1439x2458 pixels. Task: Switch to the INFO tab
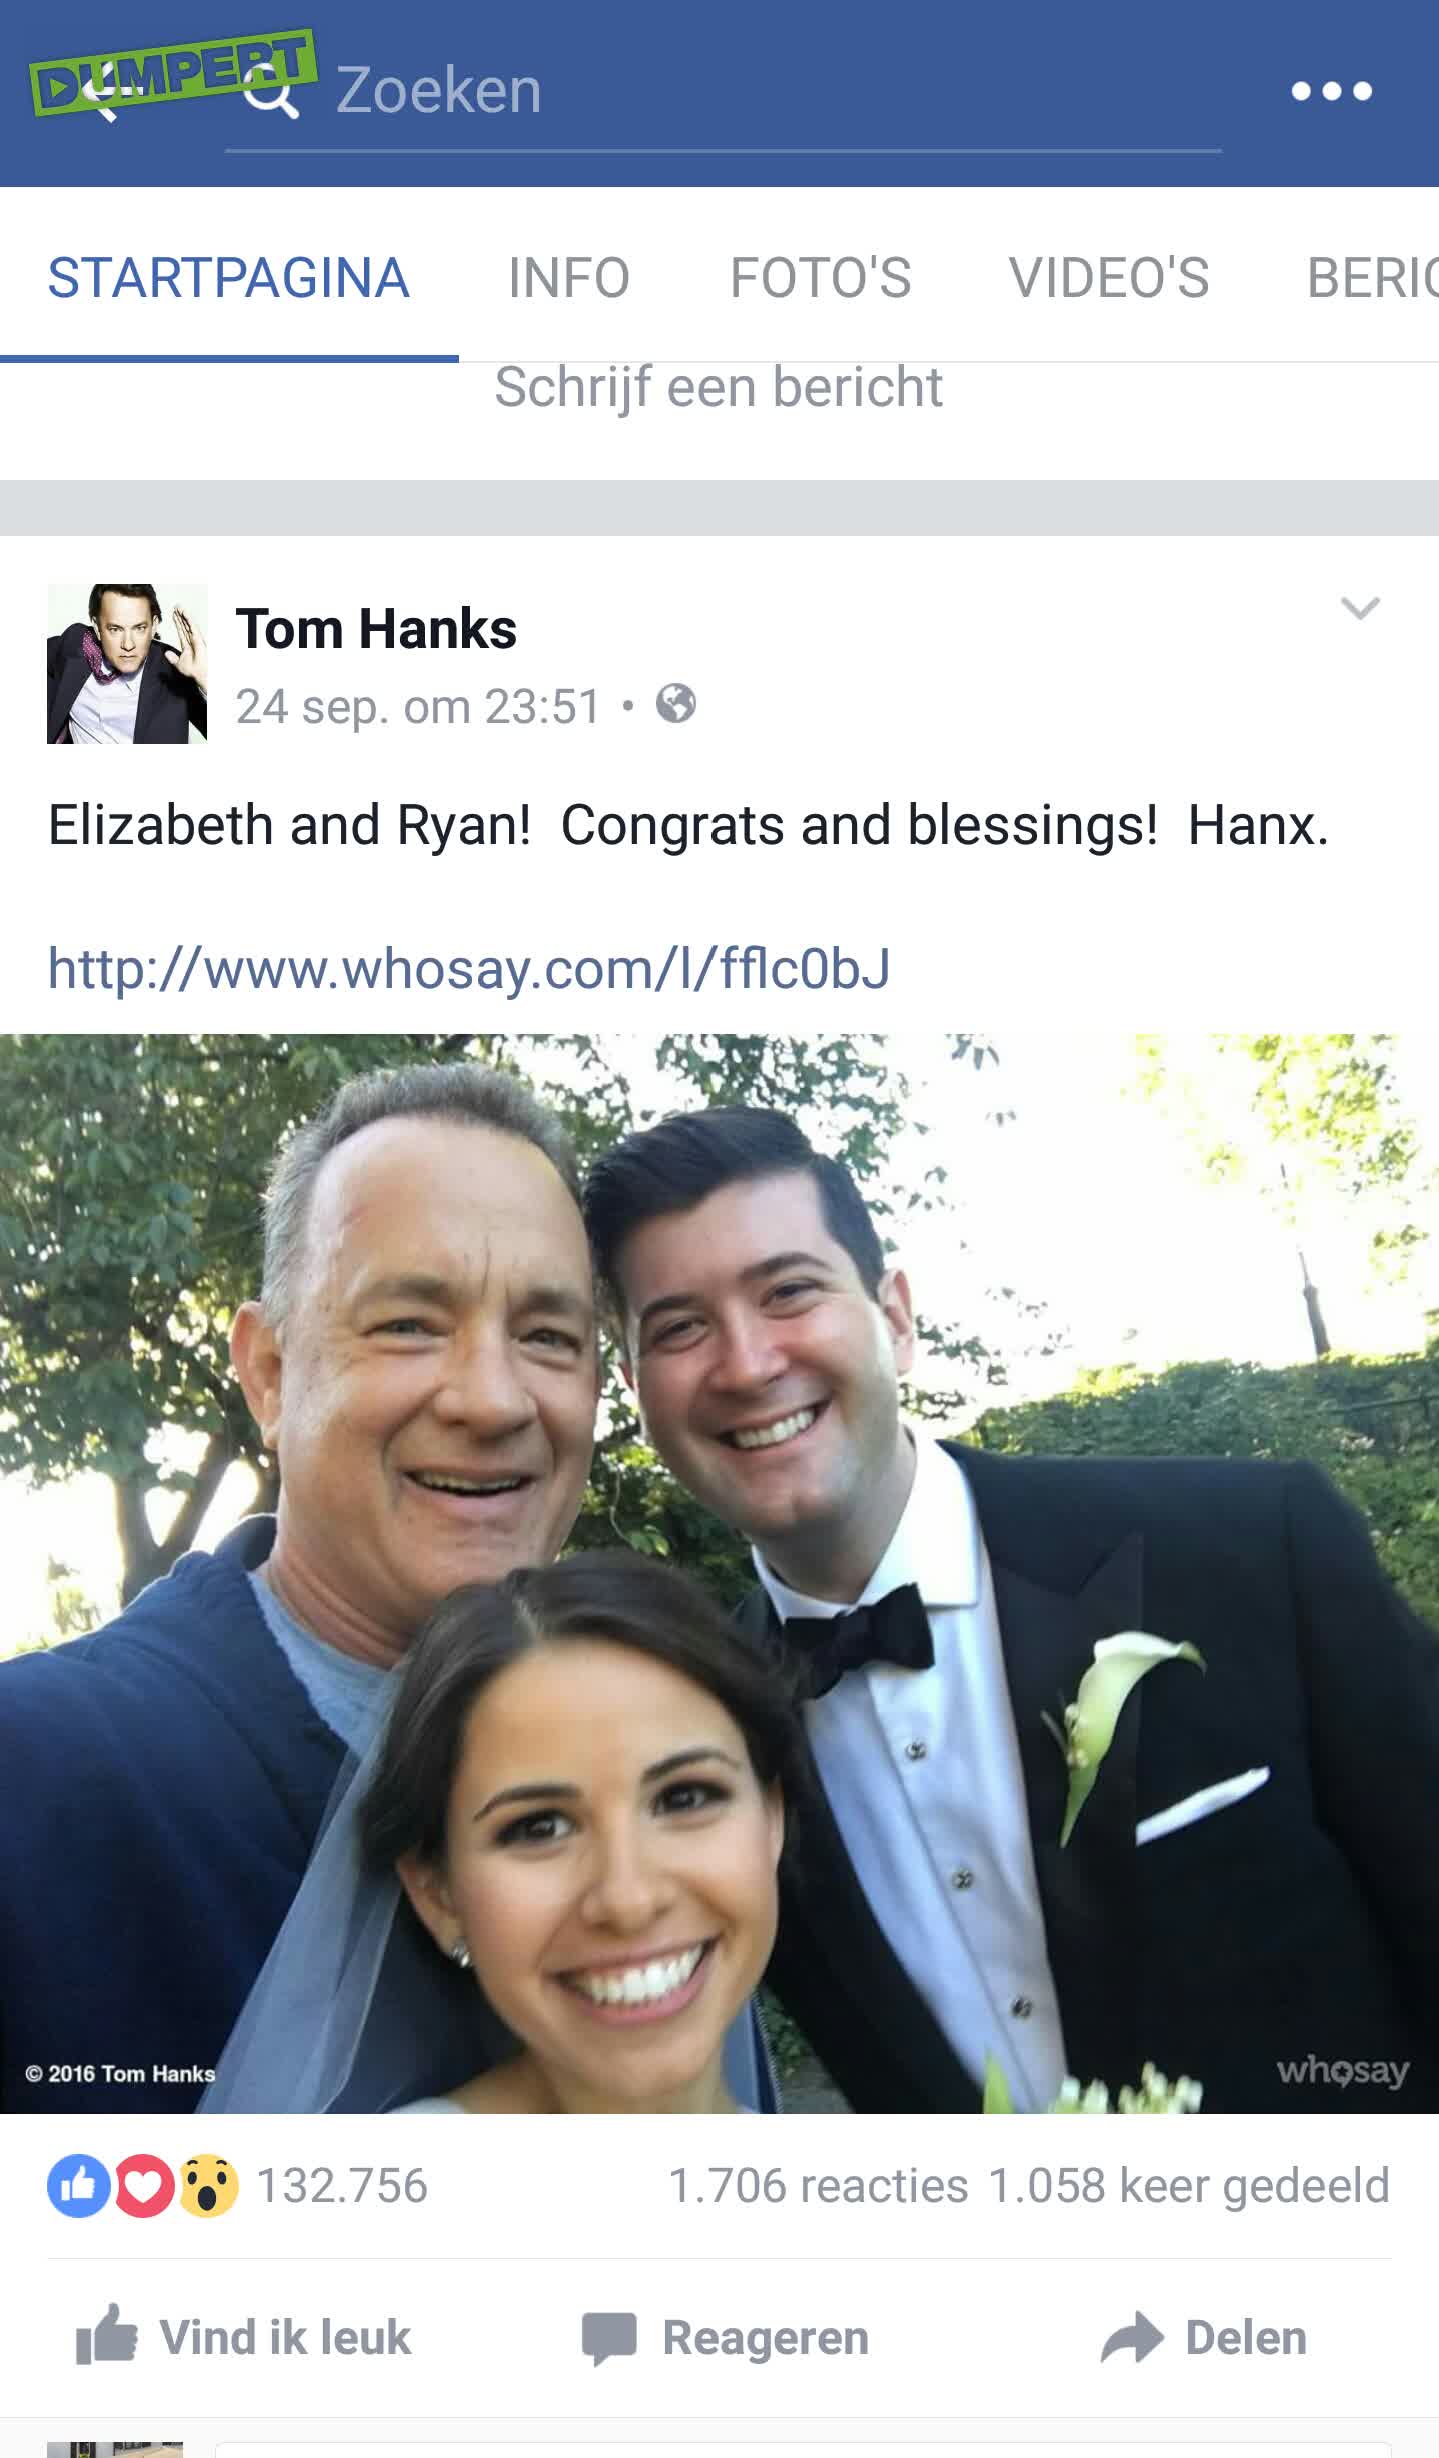tap(569, 277)
